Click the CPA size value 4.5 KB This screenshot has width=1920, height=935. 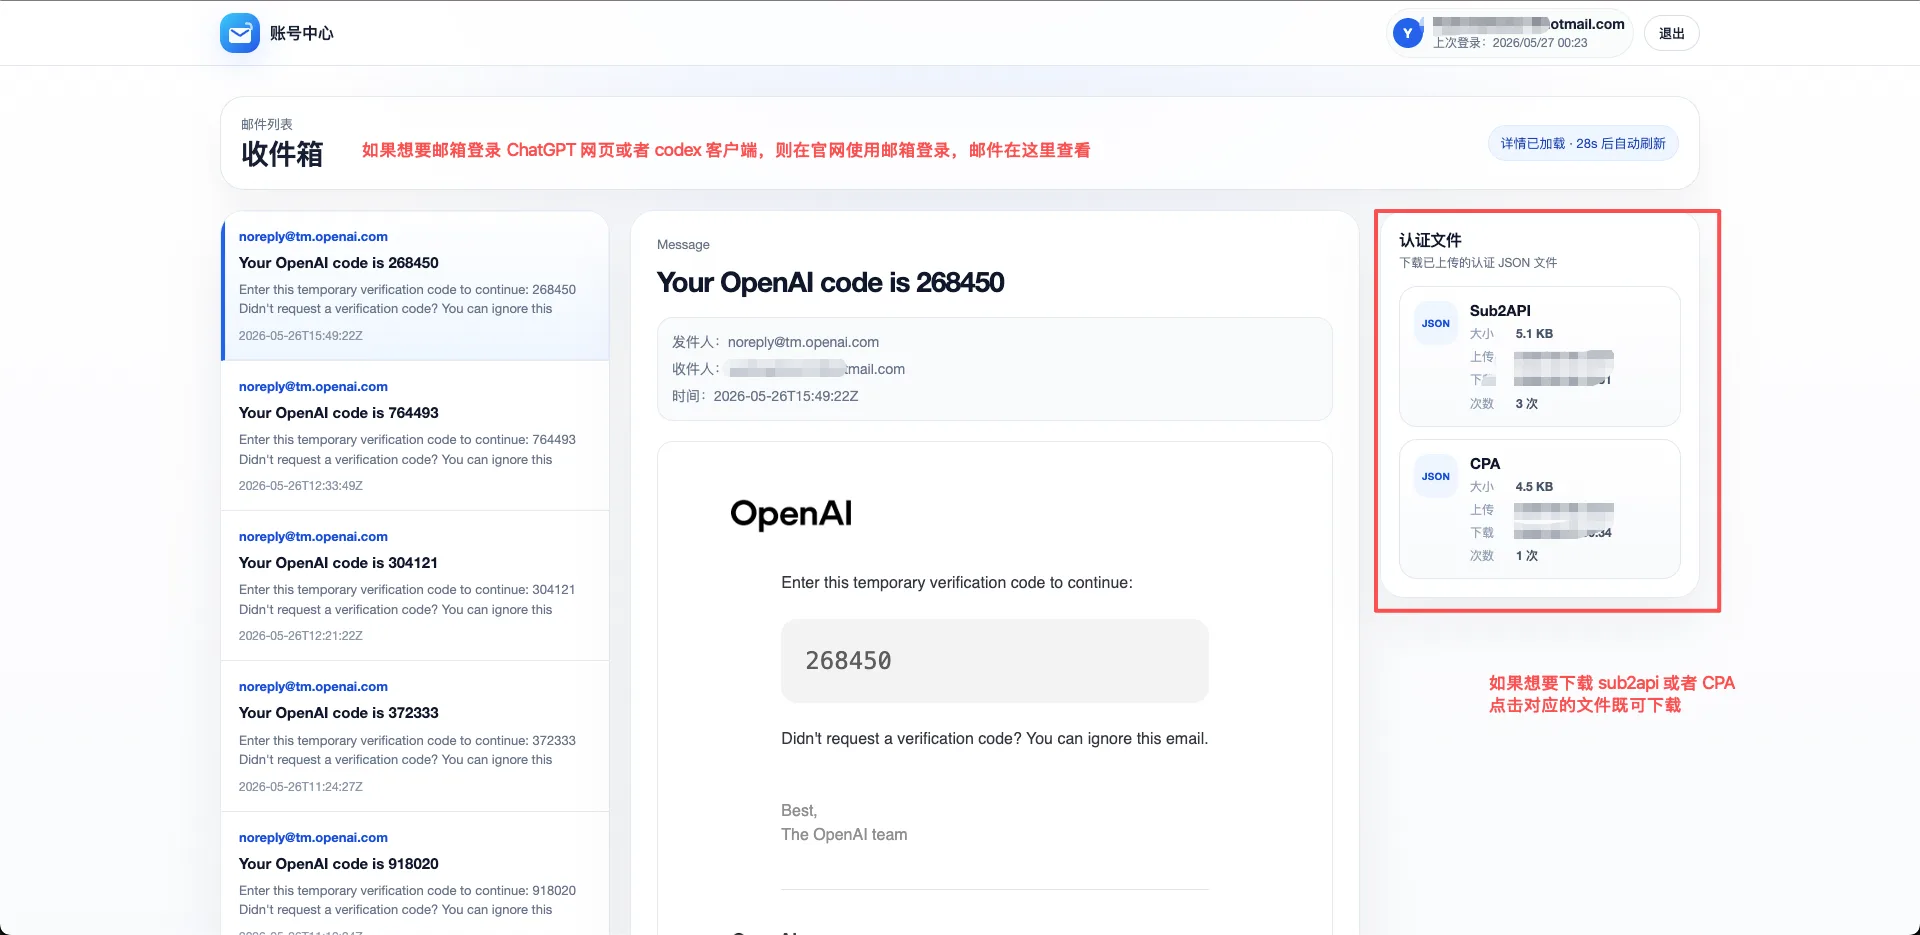click(1534, 487)
